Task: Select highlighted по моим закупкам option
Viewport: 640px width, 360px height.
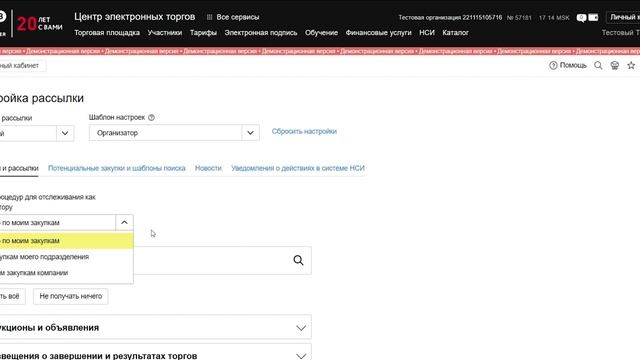Action: click(66, 241)
